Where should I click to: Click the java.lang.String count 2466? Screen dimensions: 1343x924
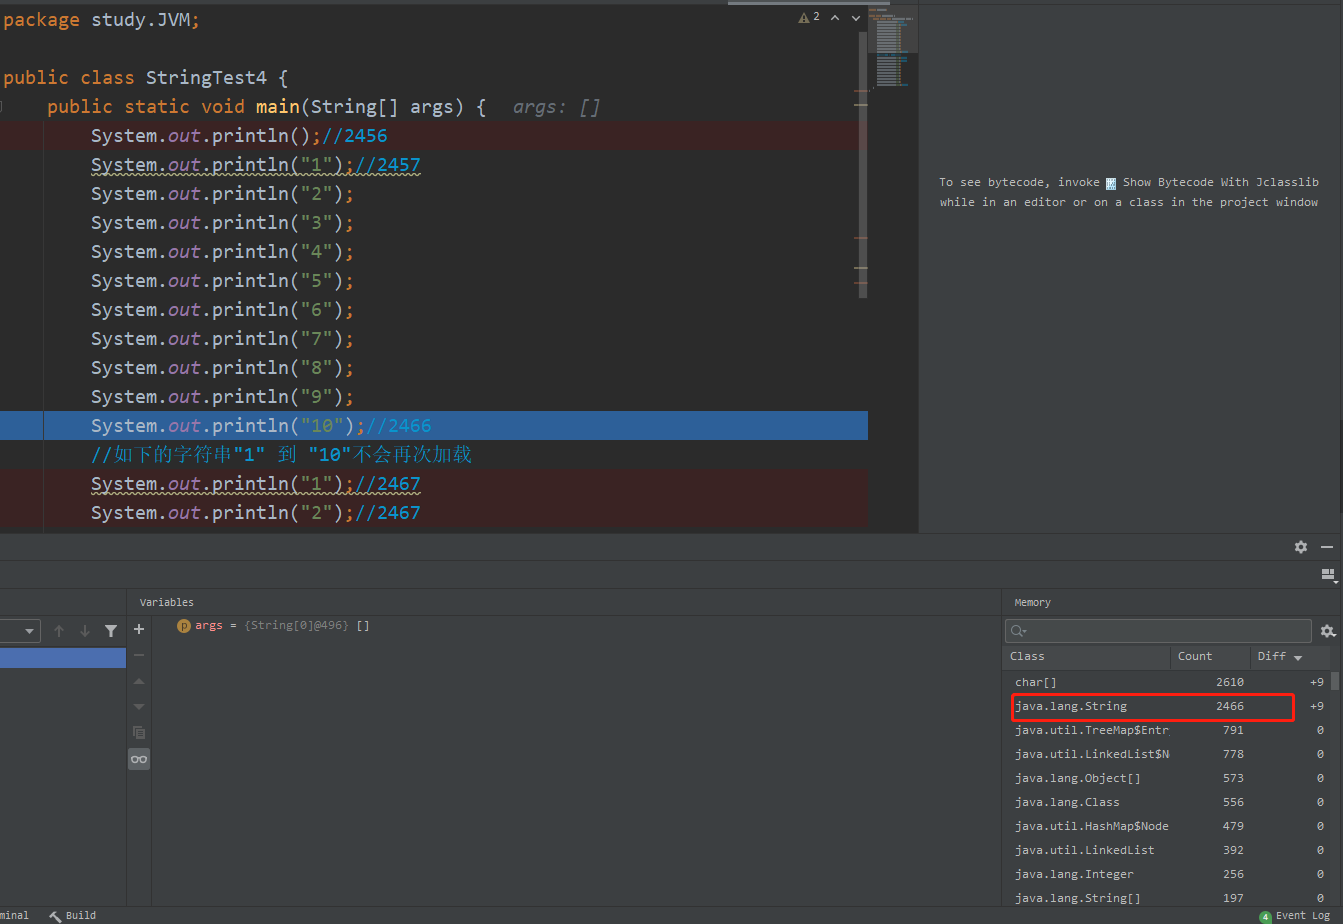pyautogui.click(x=1230, y=706)
